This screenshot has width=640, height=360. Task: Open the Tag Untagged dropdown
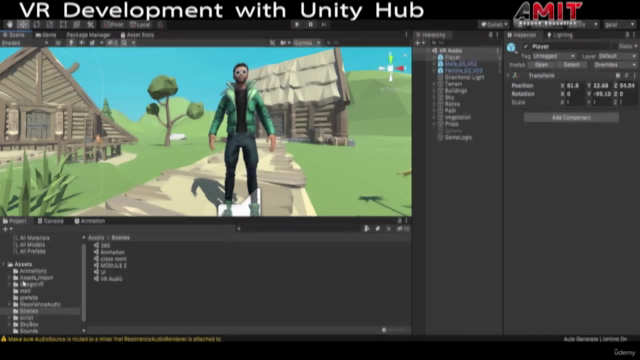[x=554, y=56]
